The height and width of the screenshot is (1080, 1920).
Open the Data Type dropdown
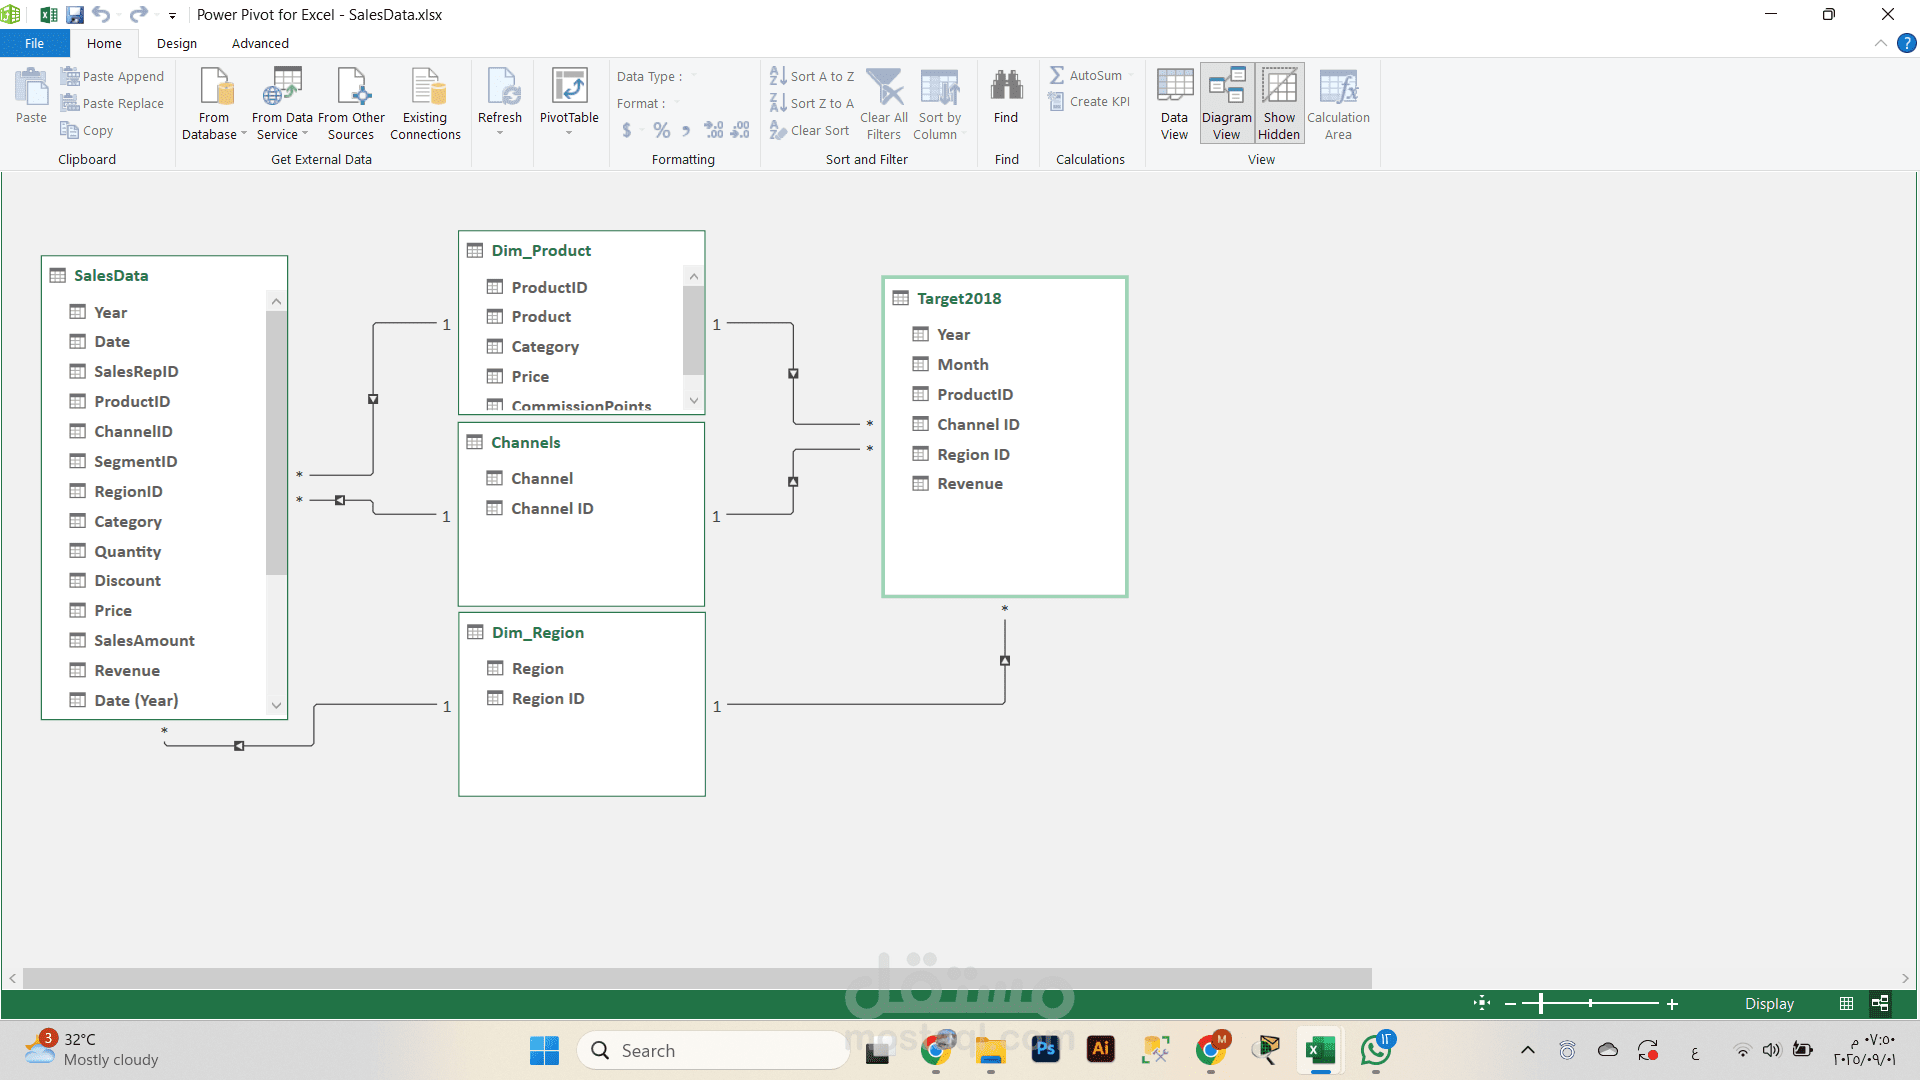[693, 77]
